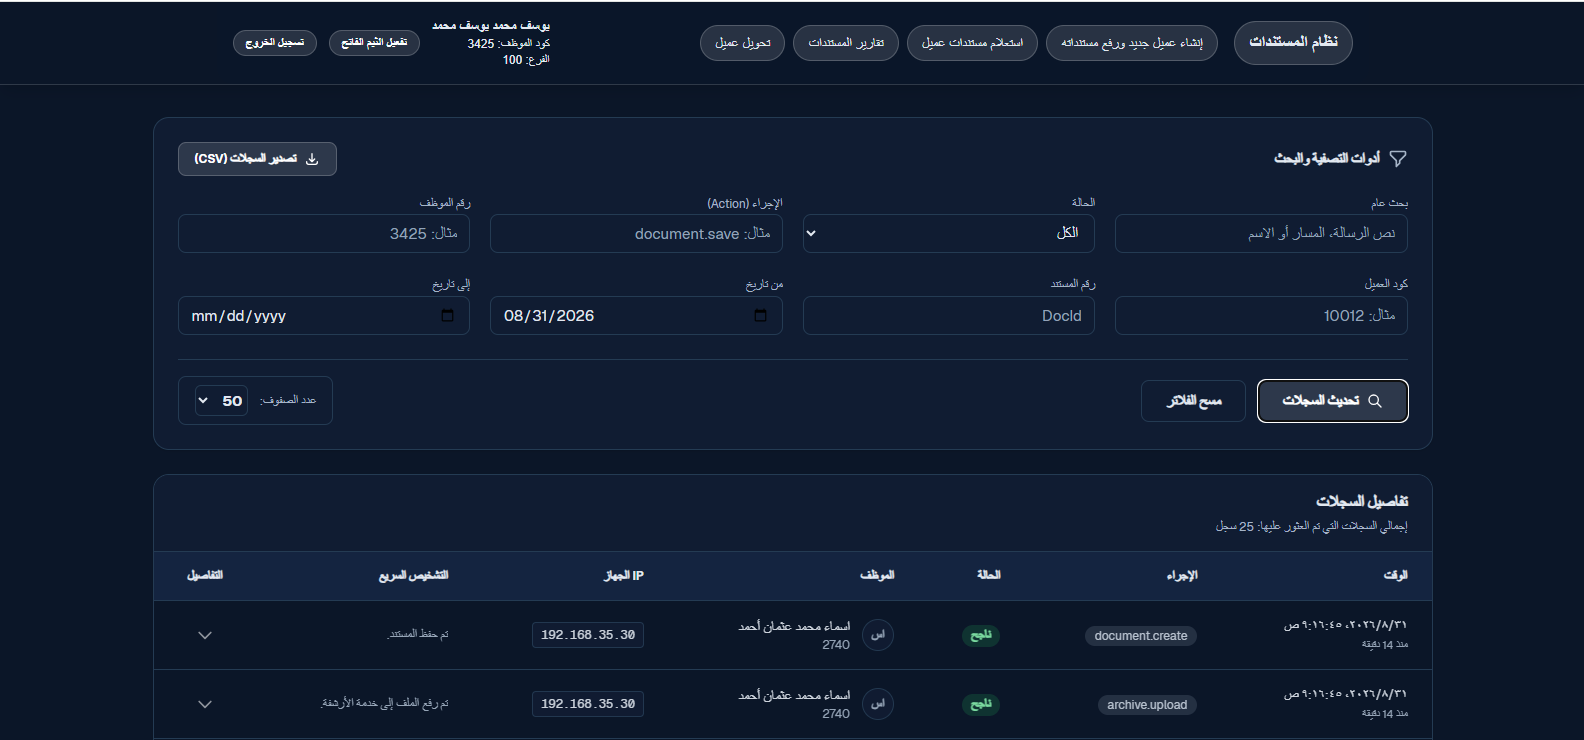Toggle the light theme with تفعيل الثيم الفاتح

click(374, 43)
